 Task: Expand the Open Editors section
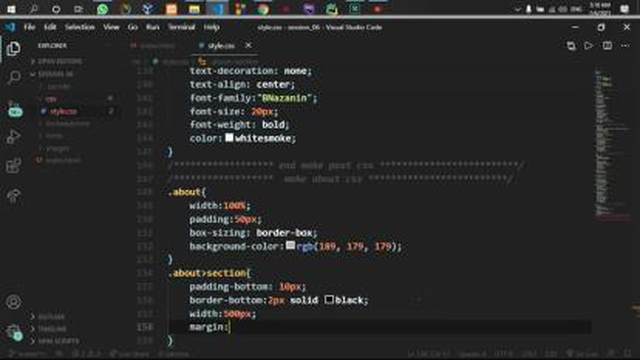pyautogui.click(x=60, y=61)
